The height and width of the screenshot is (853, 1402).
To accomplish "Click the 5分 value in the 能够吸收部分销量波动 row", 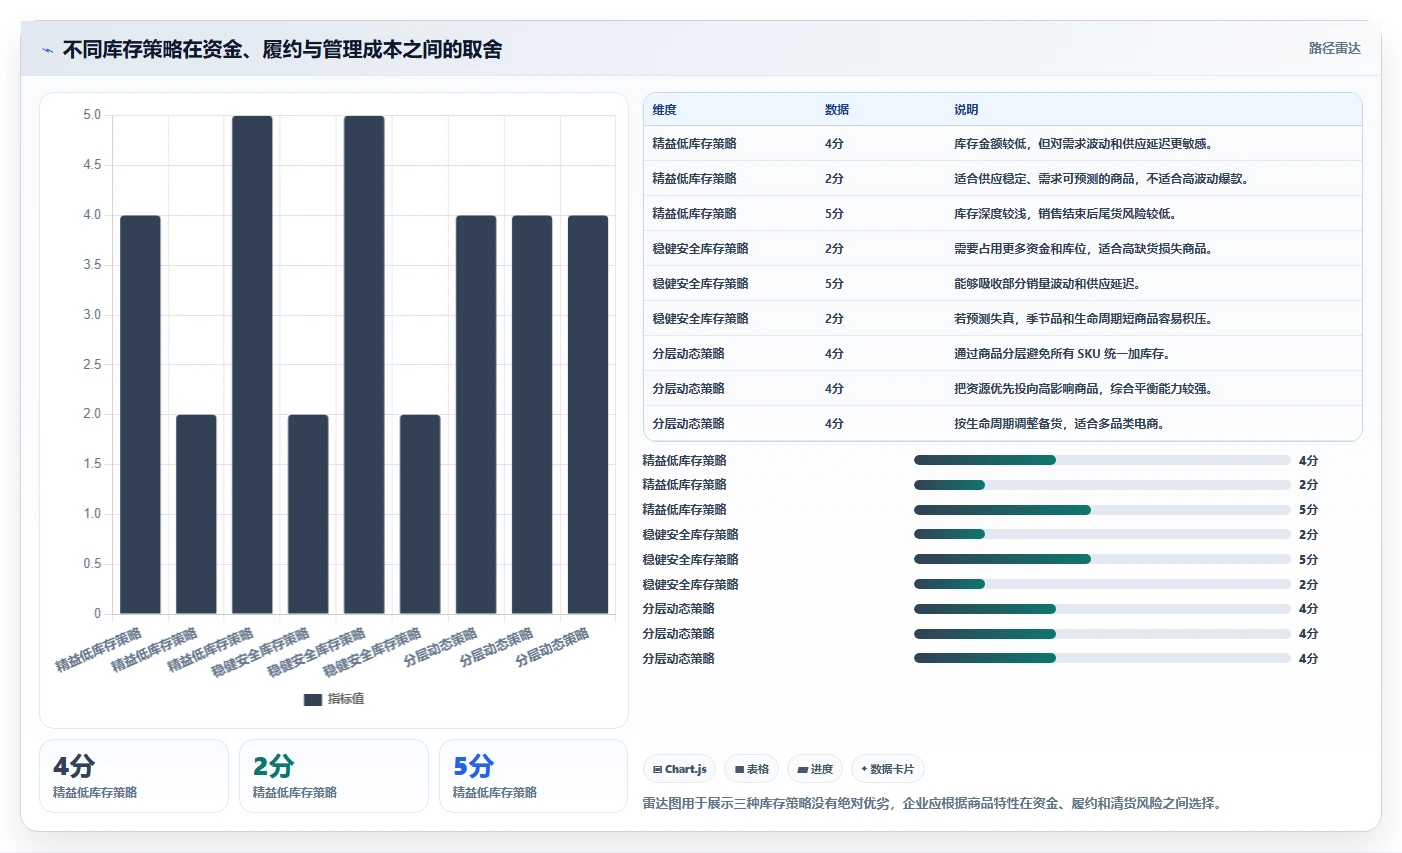I will click(x=834, y=284).
